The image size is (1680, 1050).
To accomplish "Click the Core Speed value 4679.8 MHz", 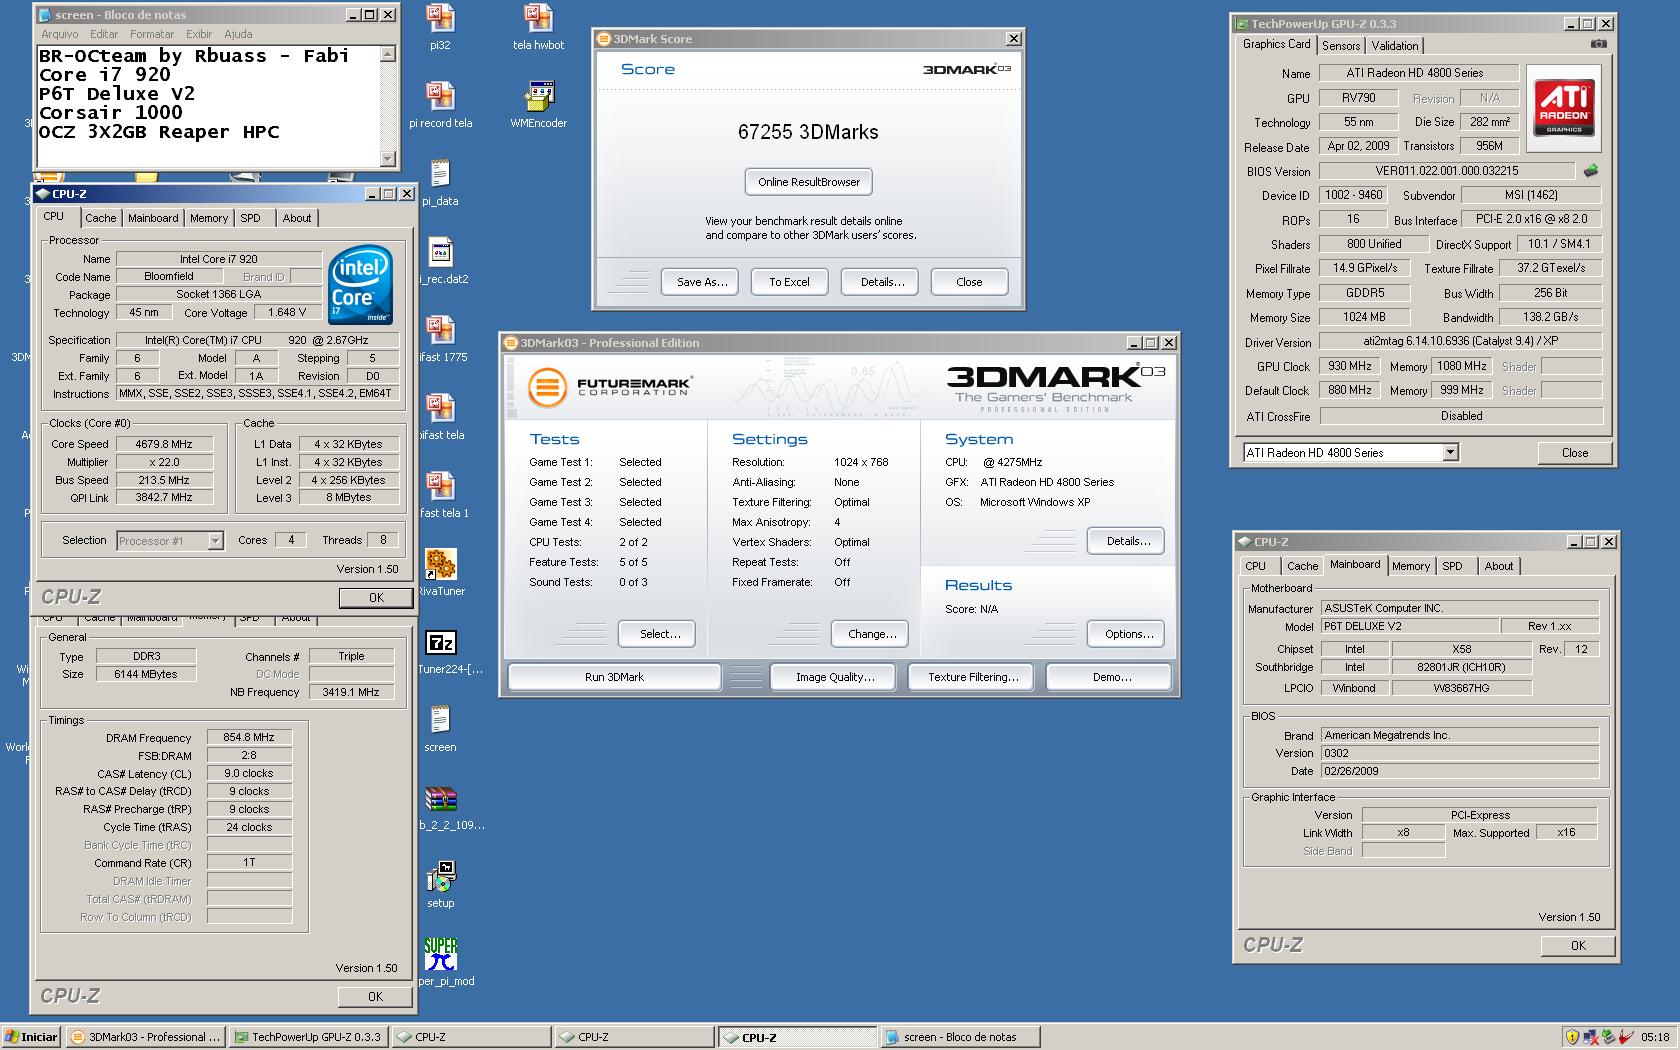I will point(164,444).
